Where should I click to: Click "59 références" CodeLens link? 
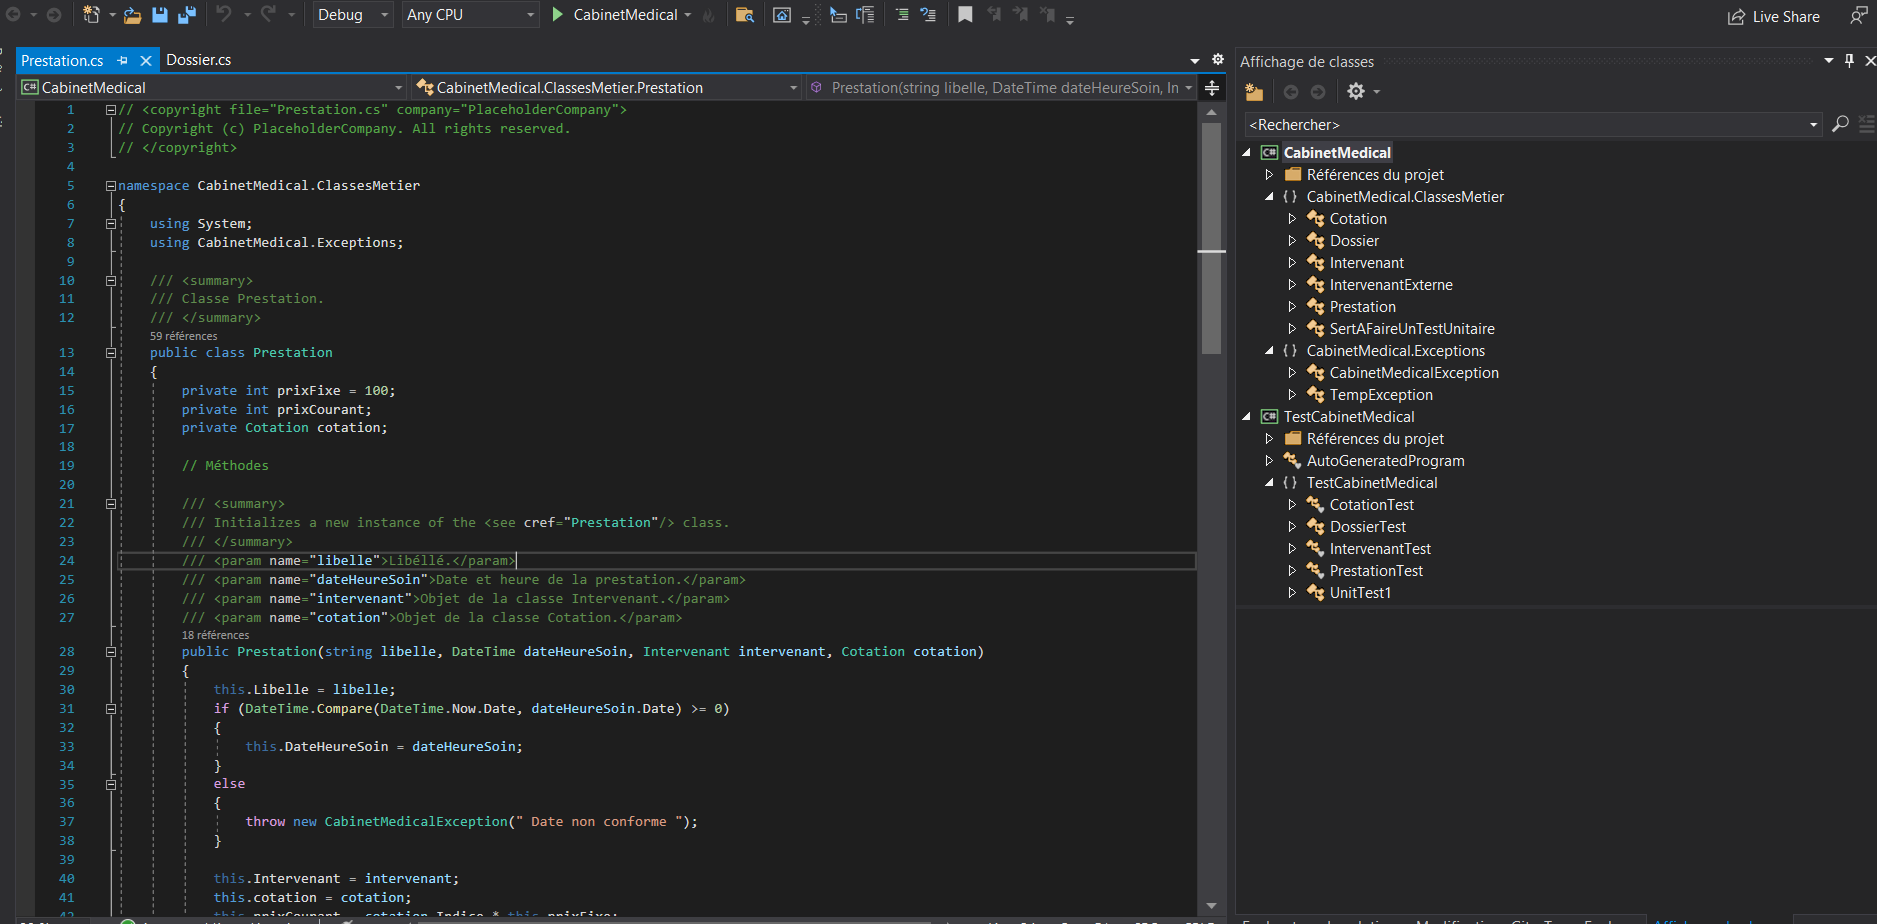point(183,336)
